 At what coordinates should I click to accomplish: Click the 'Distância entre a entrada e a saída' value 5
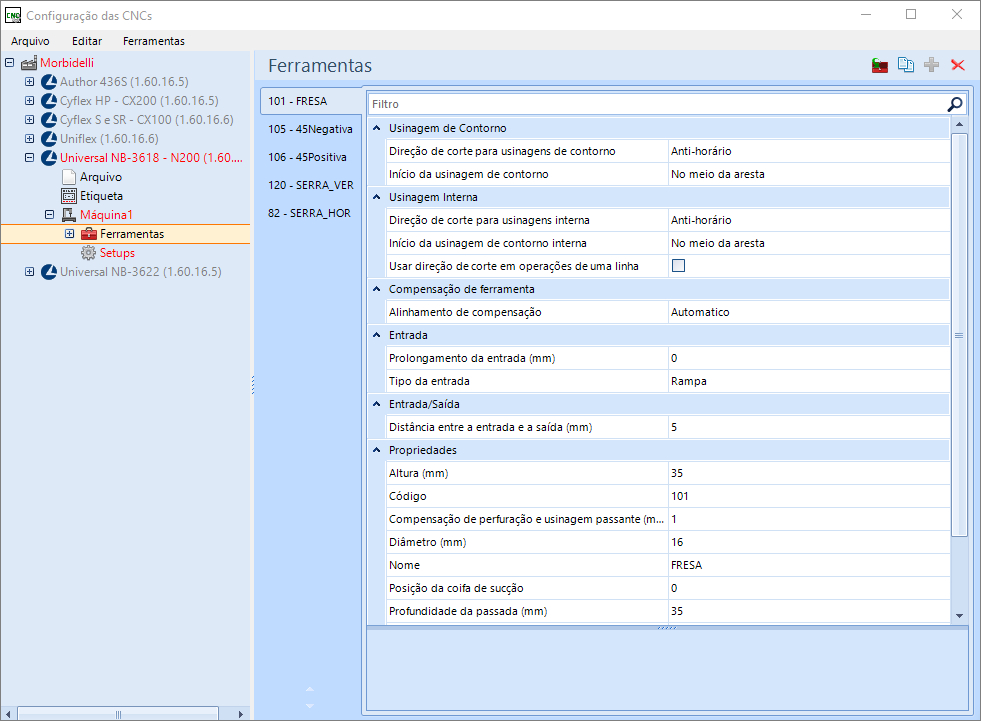click(808, 427)
